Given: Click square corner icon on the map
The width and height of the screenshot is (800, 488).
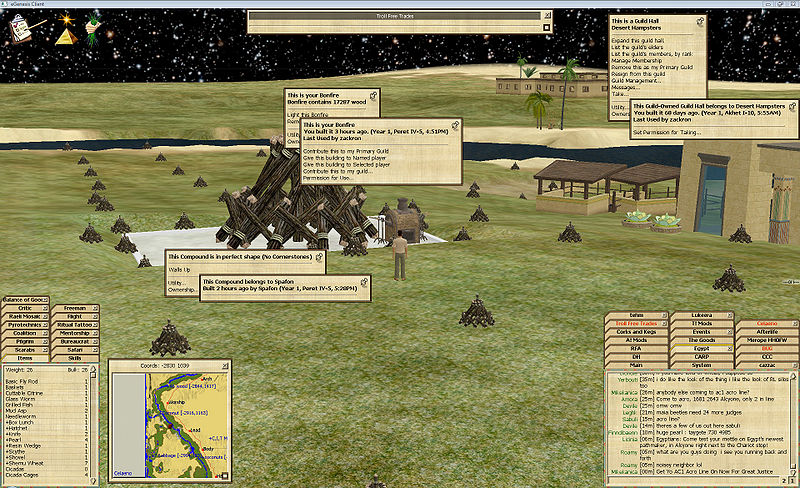Looking at the screenshot, I should (225, 476).
